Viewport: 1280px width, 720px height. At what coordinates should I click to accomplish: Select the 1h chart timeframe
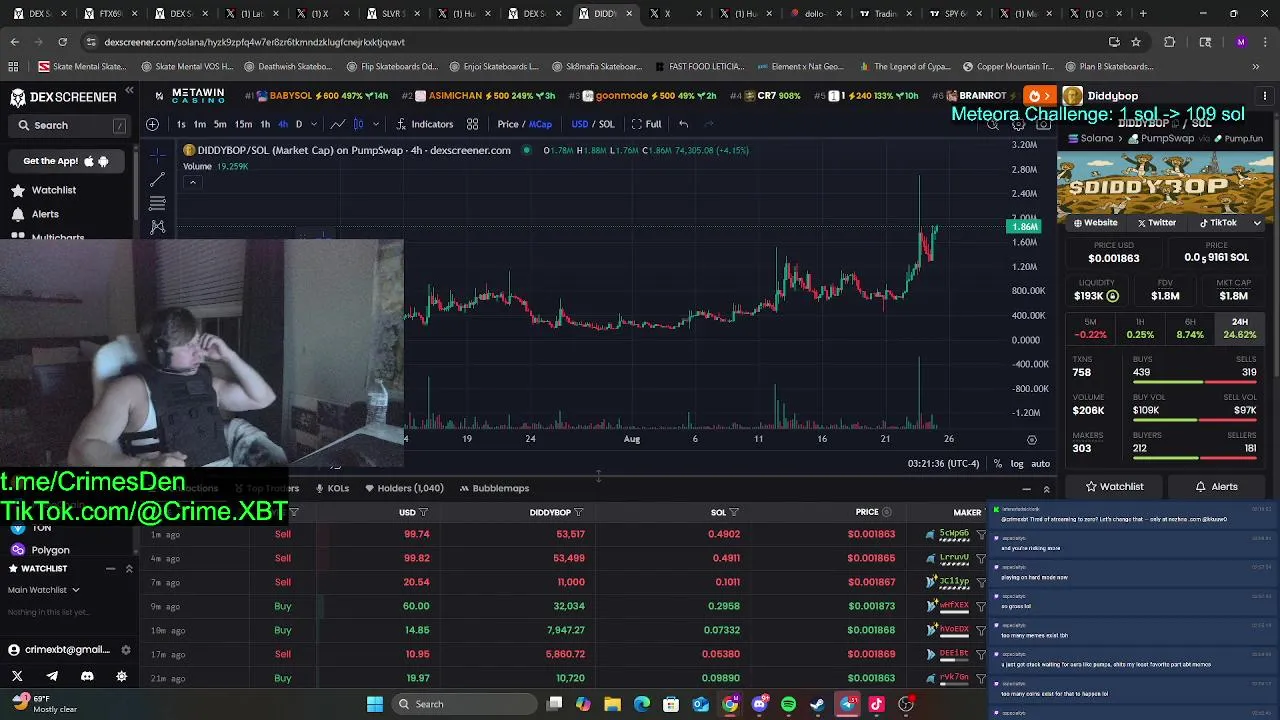[x=265, y=124]
